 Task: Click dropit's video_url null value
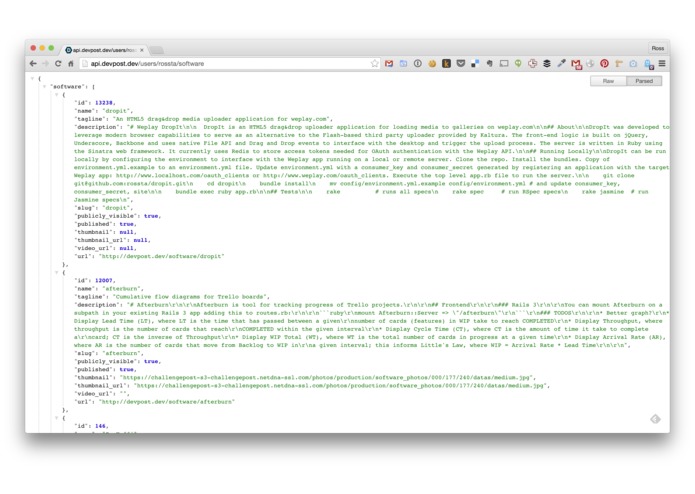pyautogui.click(x=126, y=248)
